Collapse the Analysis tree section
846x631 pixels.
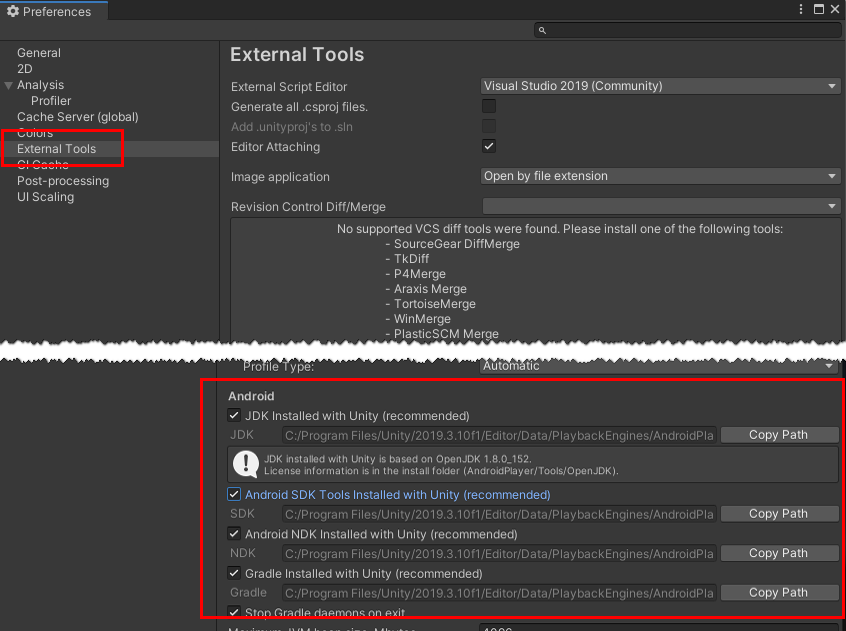click(x=9, y=85)
